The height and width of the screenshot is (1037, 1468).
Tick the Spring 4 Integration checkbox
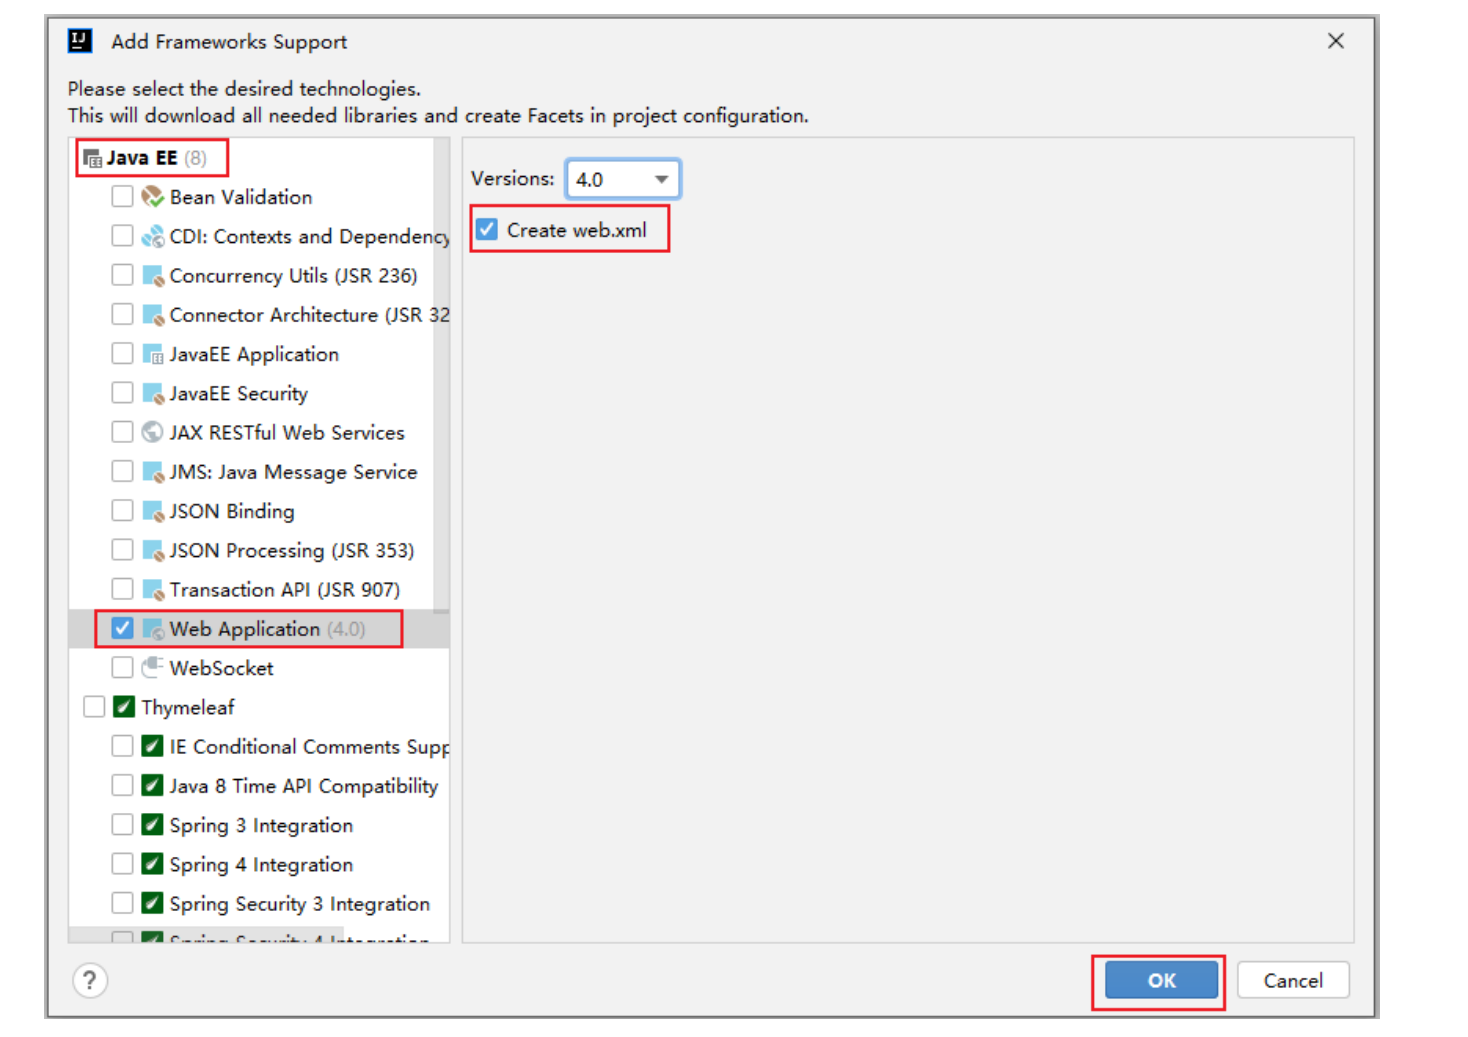[122, 863]
